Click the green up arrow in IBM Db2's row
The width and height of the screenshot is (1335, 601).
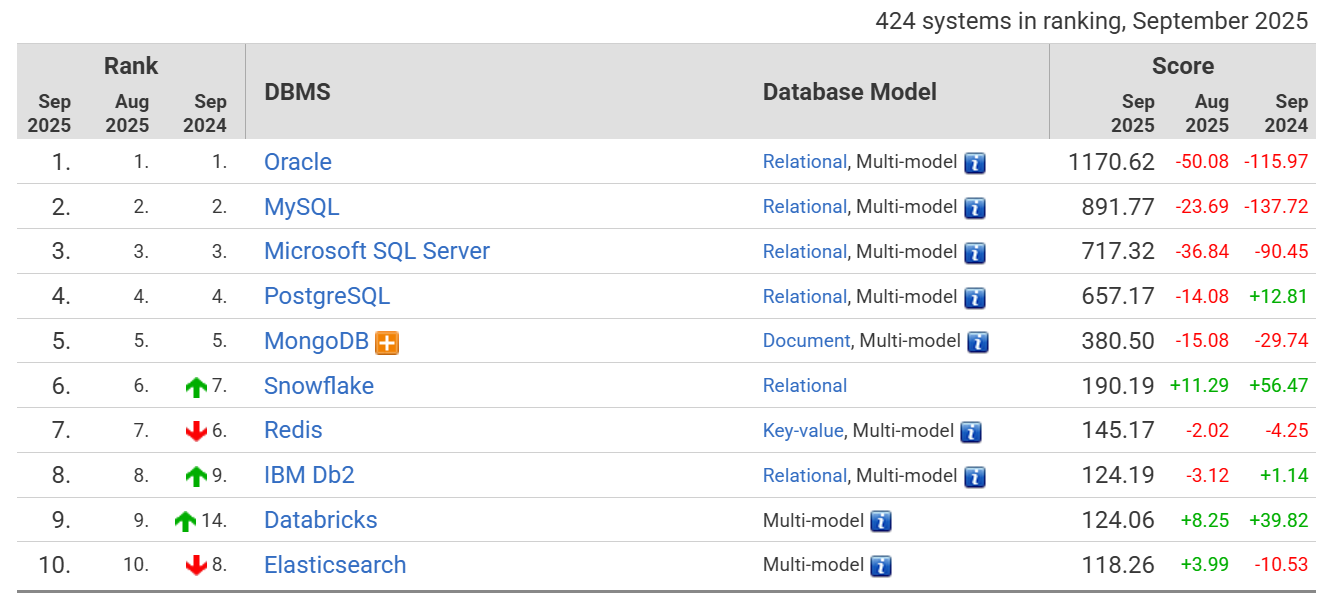(196, 477)
